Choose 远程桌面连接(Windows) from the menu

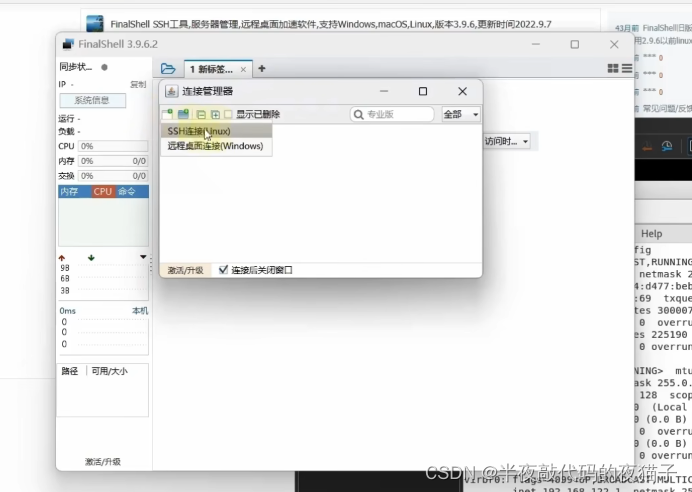click(216, 146)
